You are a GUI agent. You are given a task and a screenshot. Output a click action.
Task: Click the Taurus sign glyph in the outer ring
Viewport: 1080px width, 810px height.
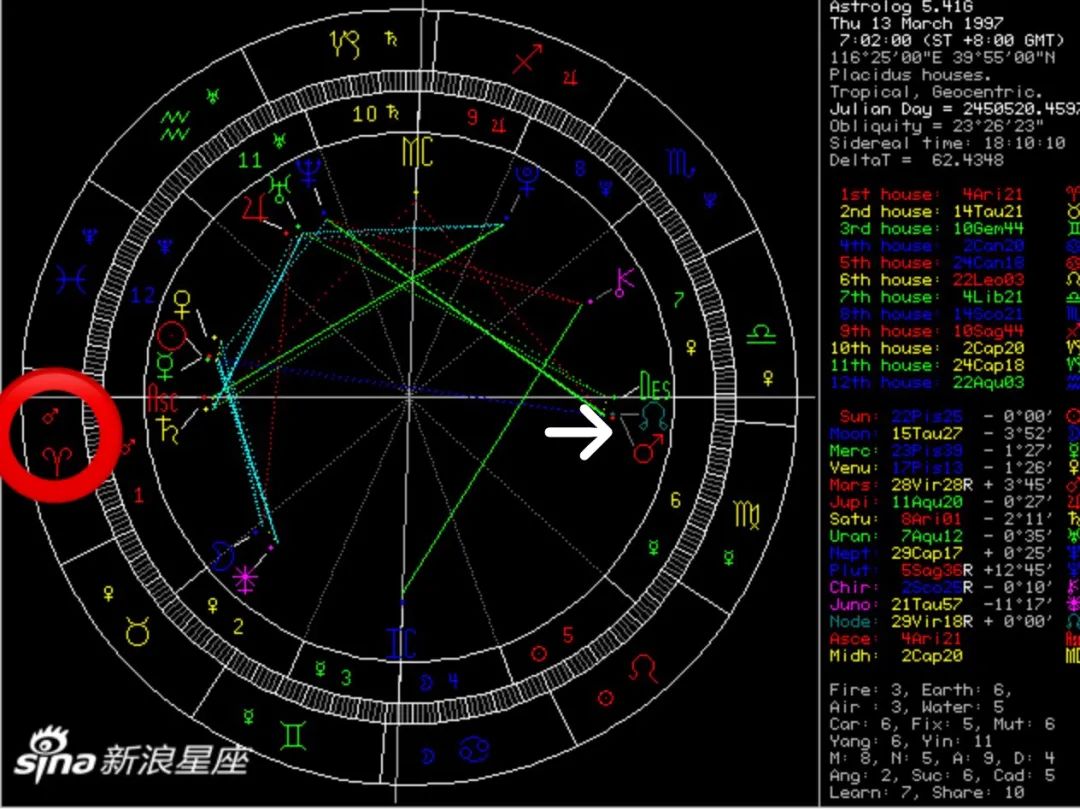click(x=138, y=631)
